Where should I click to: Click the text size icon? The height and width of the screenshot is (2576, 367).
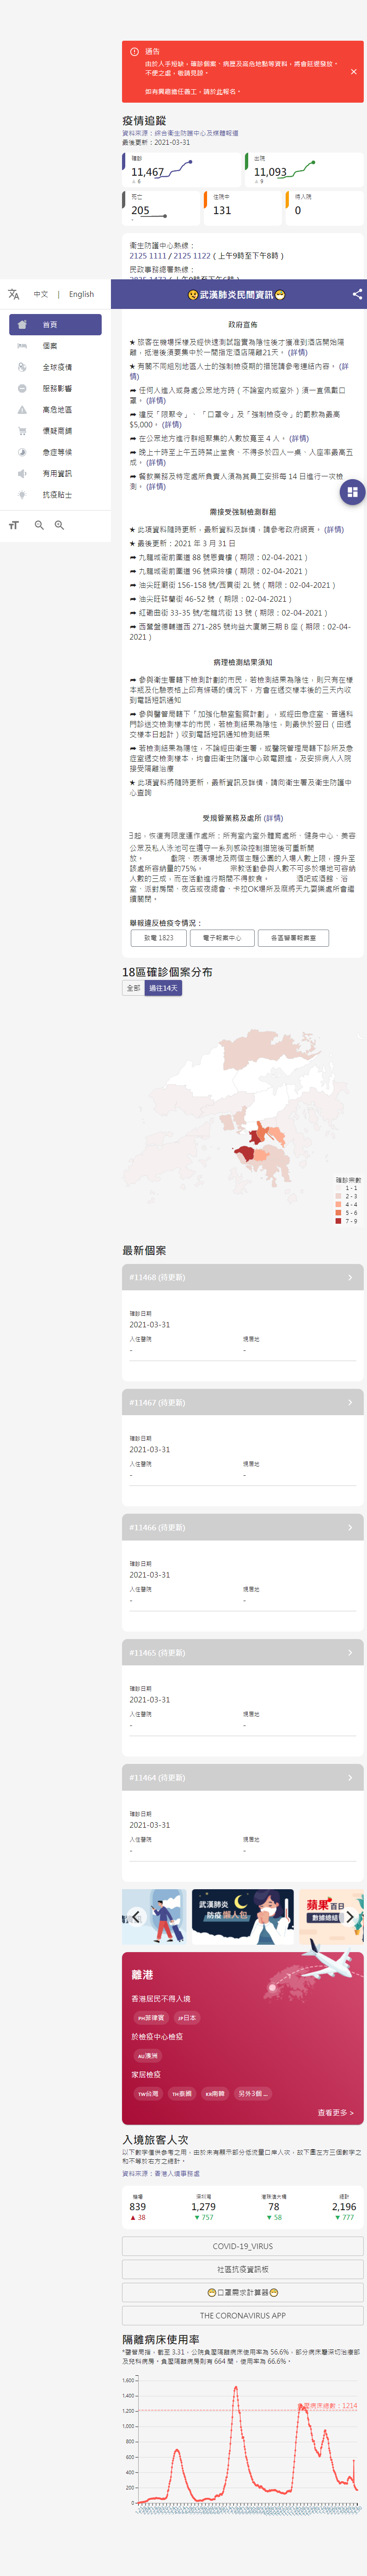(14, 525)
